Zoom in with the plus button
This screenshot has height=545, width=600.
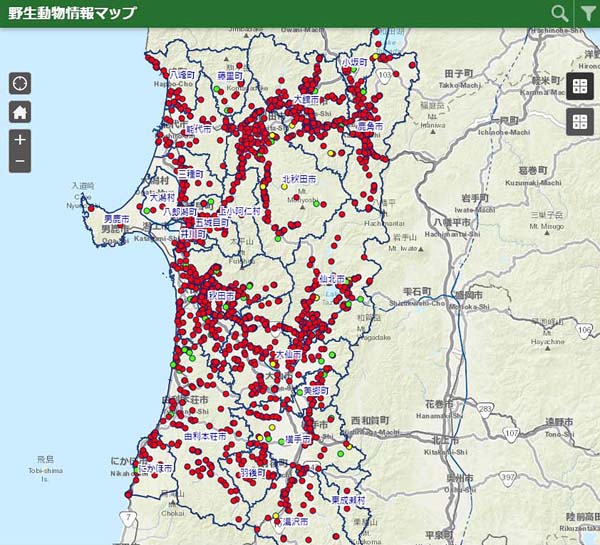point(20,139)
